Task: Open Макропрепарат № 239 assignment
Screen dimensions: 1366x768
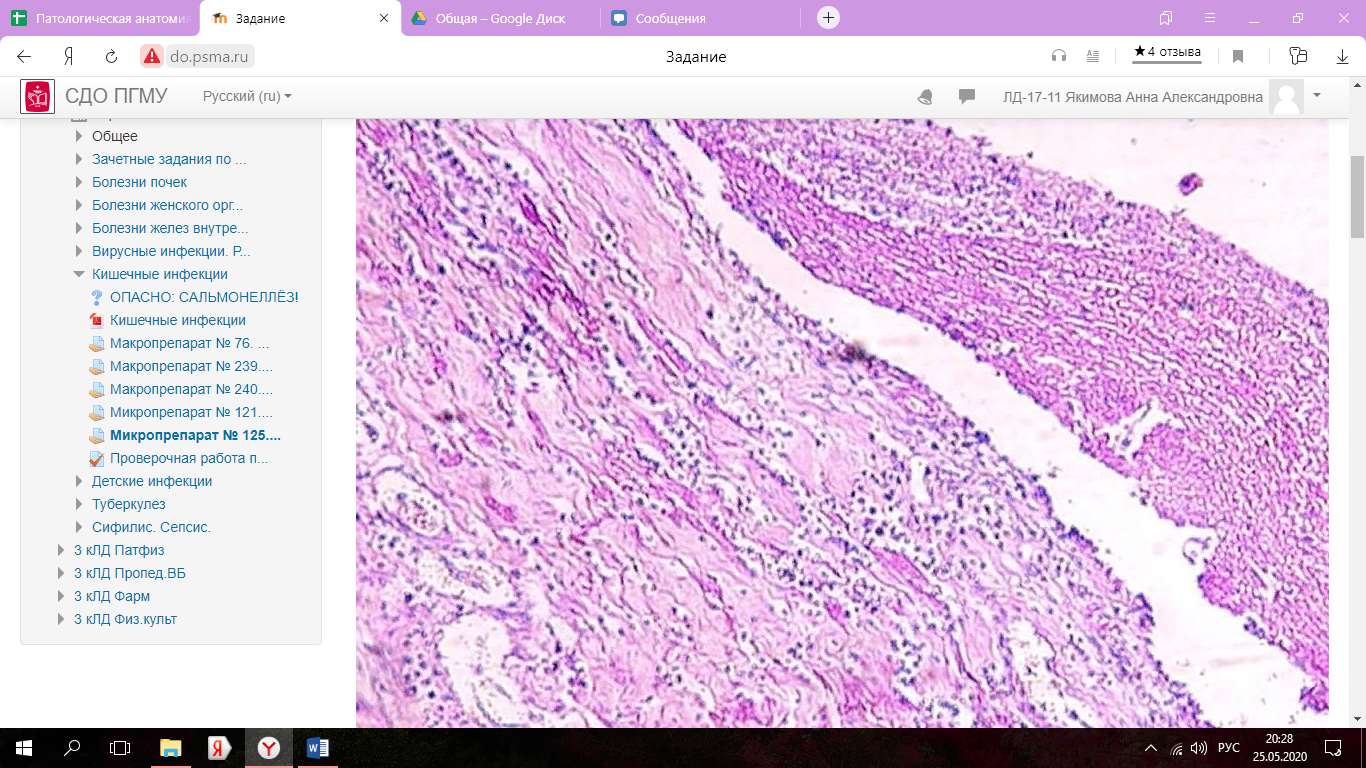Action: (x=191, y=366)
